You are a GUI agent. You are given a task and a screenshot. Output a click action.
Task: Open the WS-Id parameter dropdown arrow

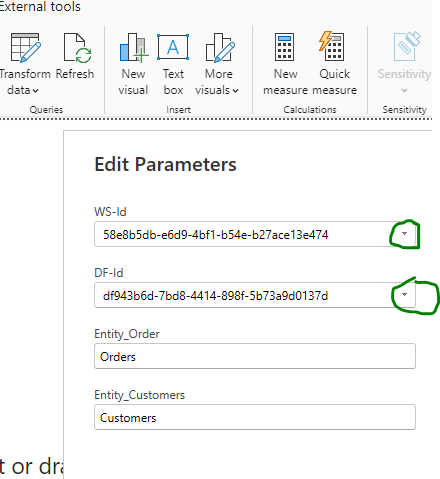pos(404,234)
